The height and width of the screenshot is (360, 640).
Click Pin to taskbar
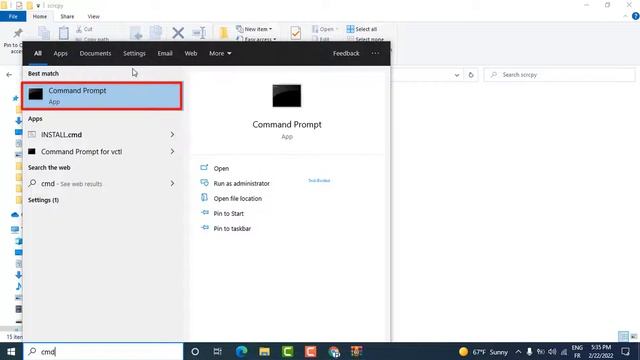pyautogui.click(x=232, y=229)
